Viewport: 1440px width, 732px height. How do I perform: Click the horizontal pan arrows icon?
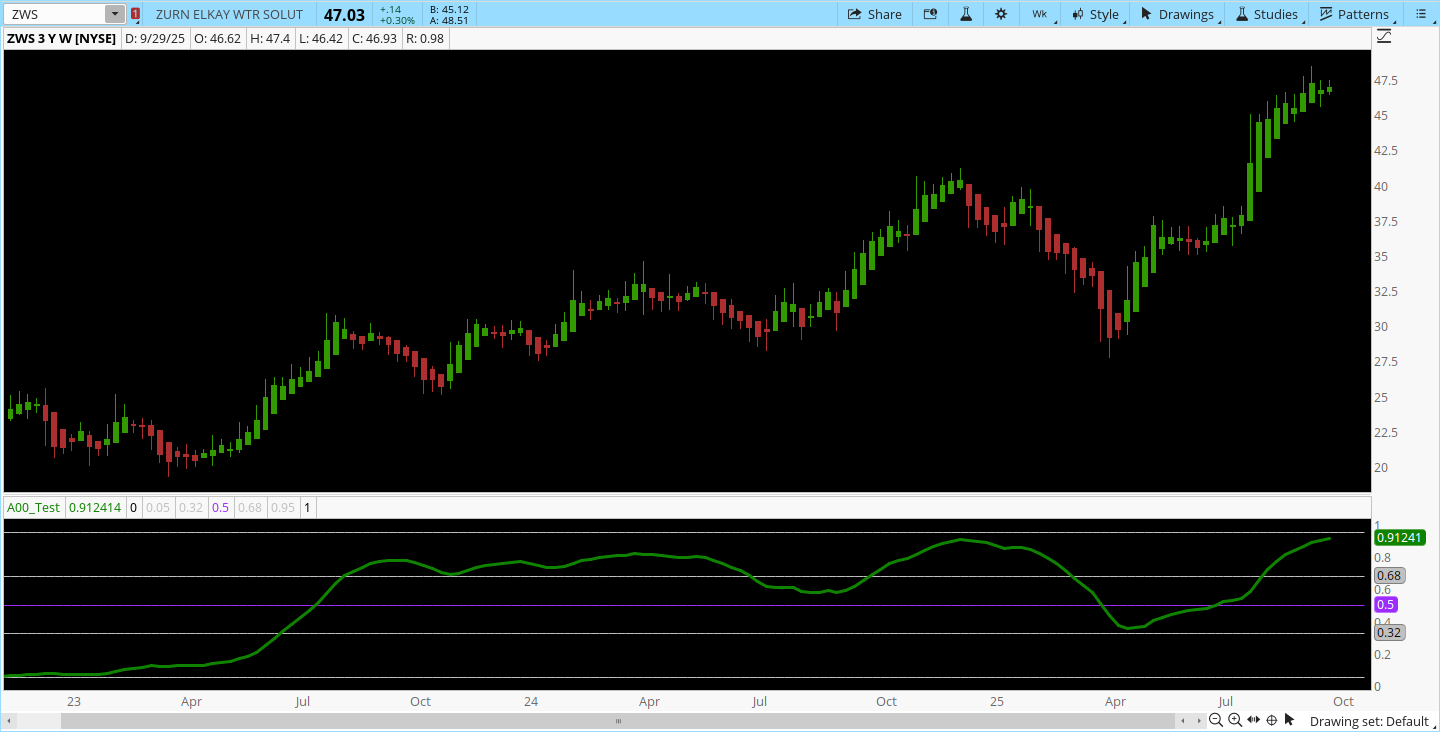point(1254,721)
